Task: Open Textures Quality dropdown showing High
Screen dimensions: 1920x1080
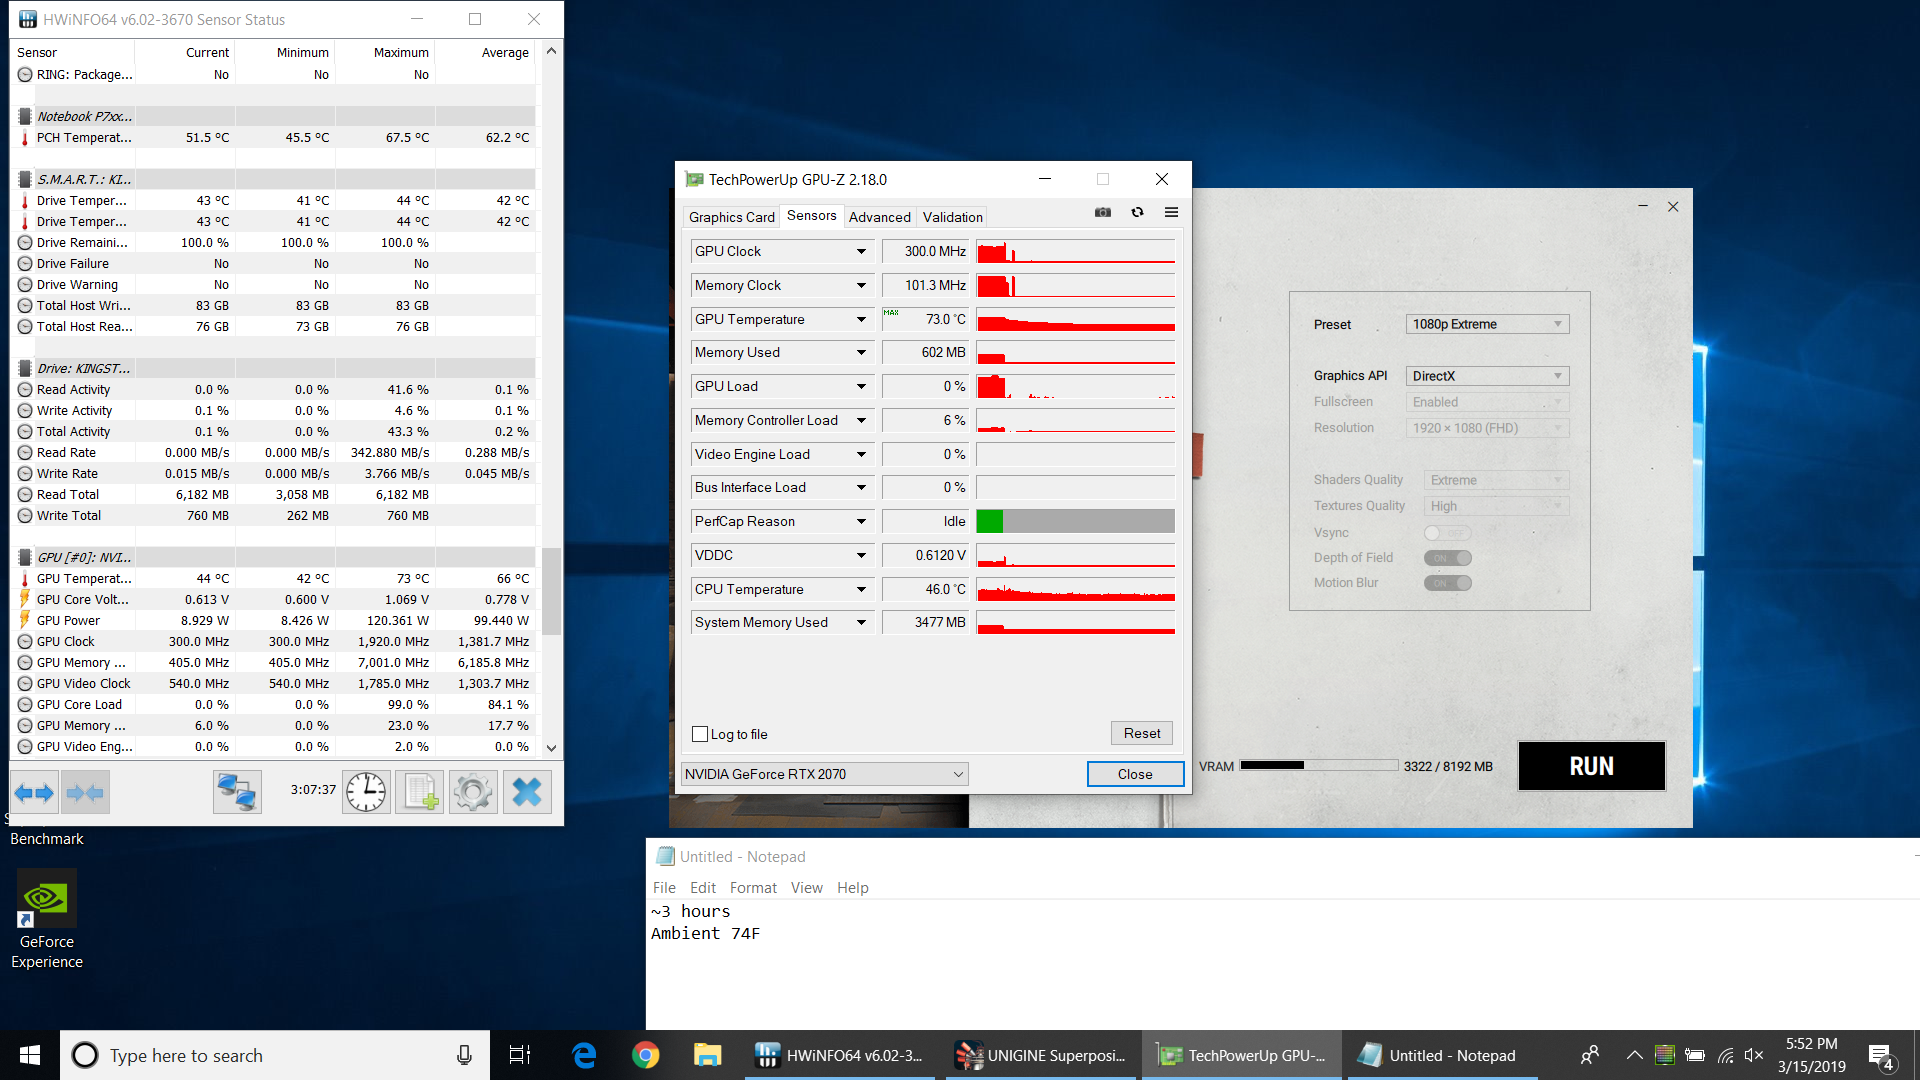Action: [x=1496, y=506]
